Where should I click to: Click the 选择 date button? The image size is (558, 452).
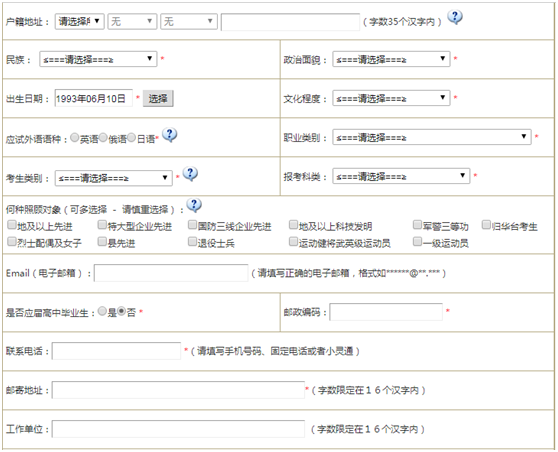click(158, 99)
